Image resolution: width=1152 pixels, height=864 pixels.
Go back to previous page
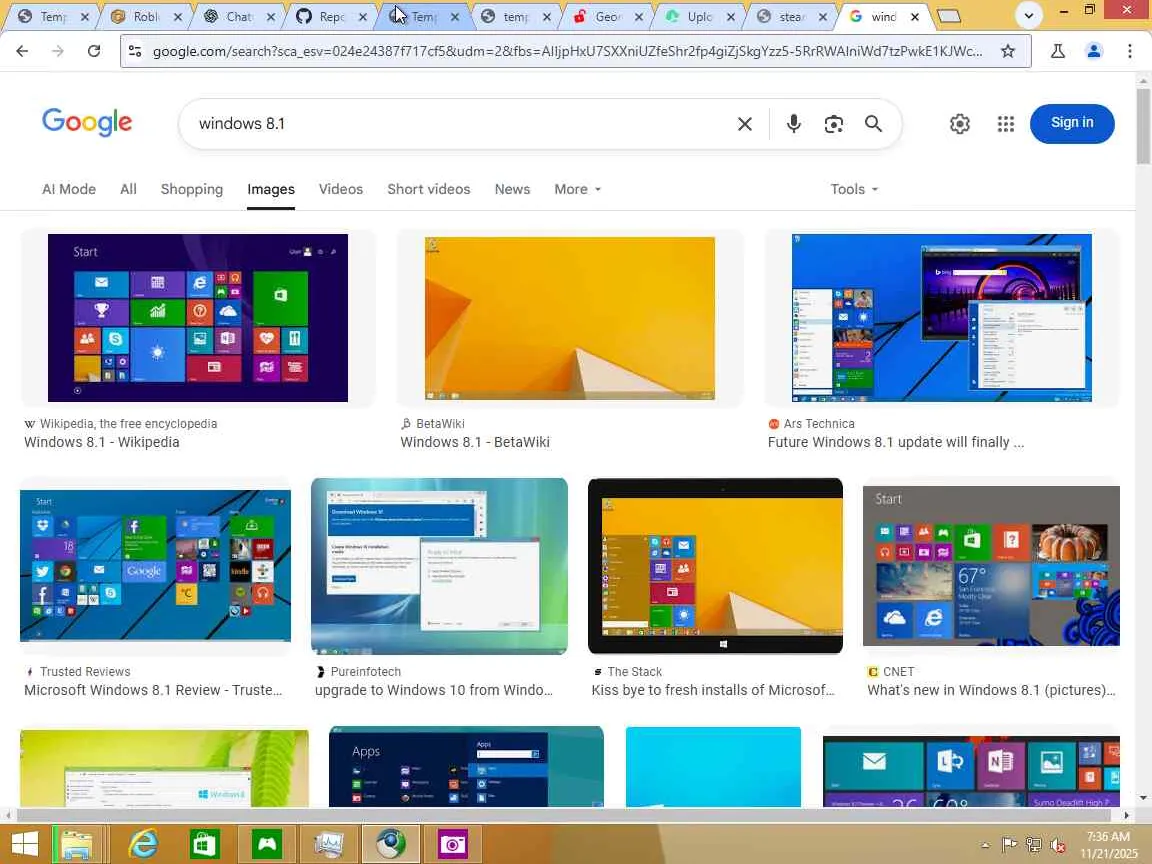[x=22, y=51]
